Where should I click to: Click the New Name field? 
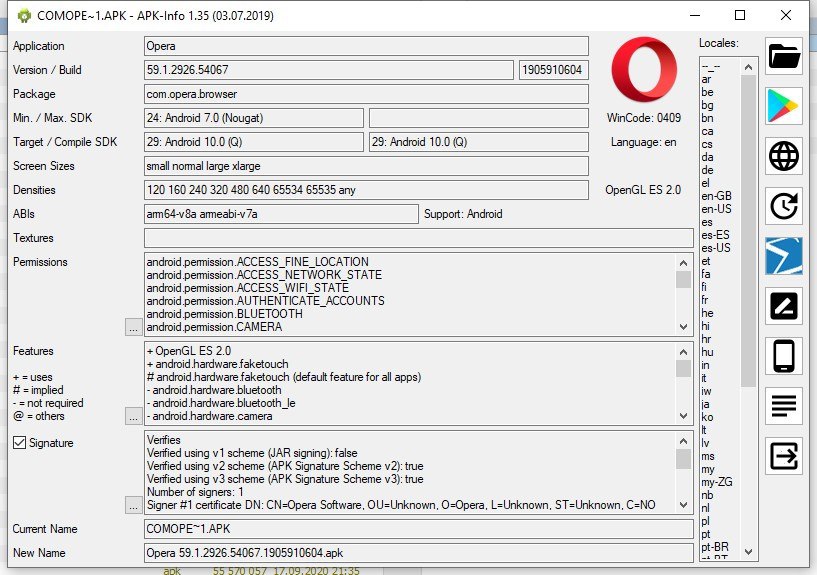pos(419,553)
